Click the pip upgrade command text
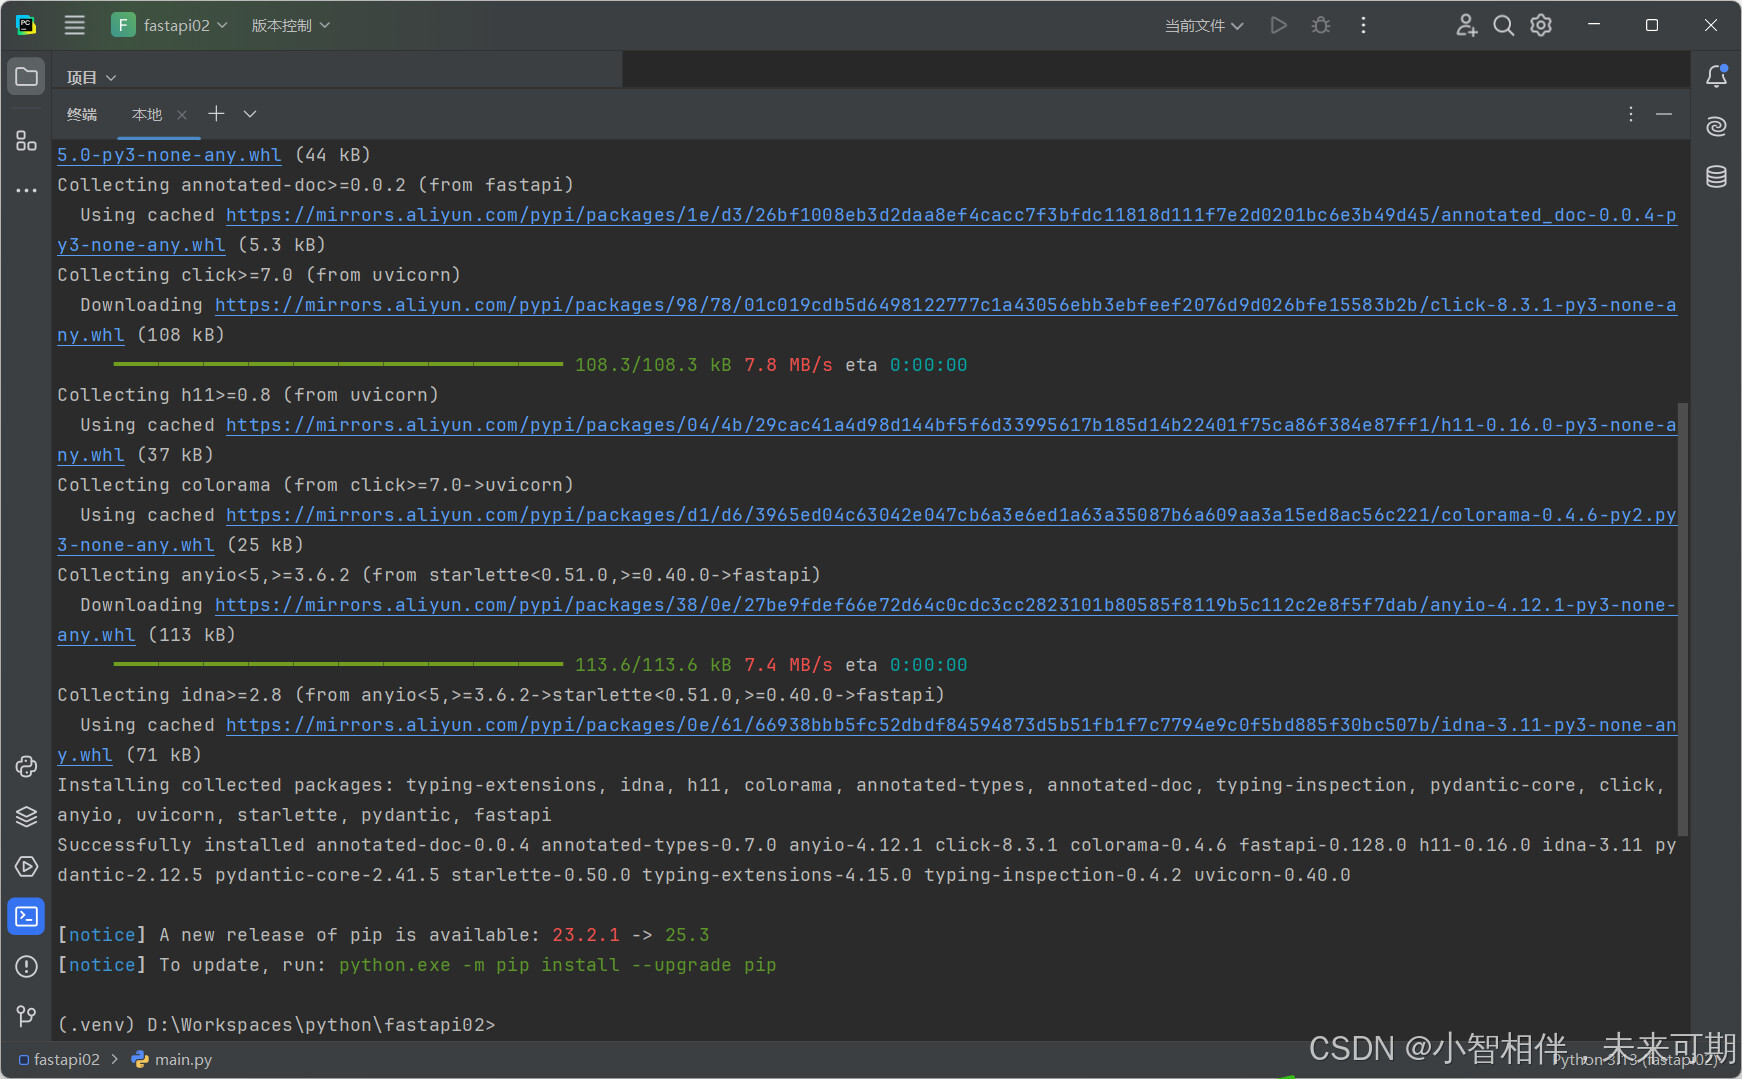Screen dimensions: 1742x1079 tap(557, 965)
